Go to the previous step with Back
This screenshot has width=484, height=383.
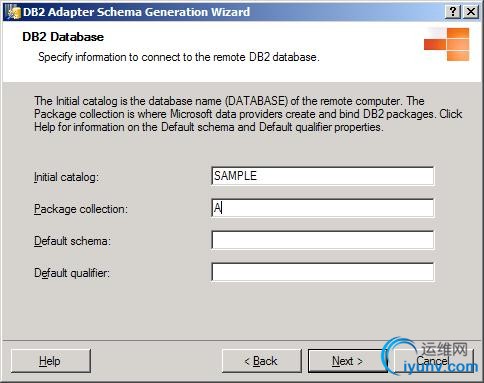(x=262, y=361)
